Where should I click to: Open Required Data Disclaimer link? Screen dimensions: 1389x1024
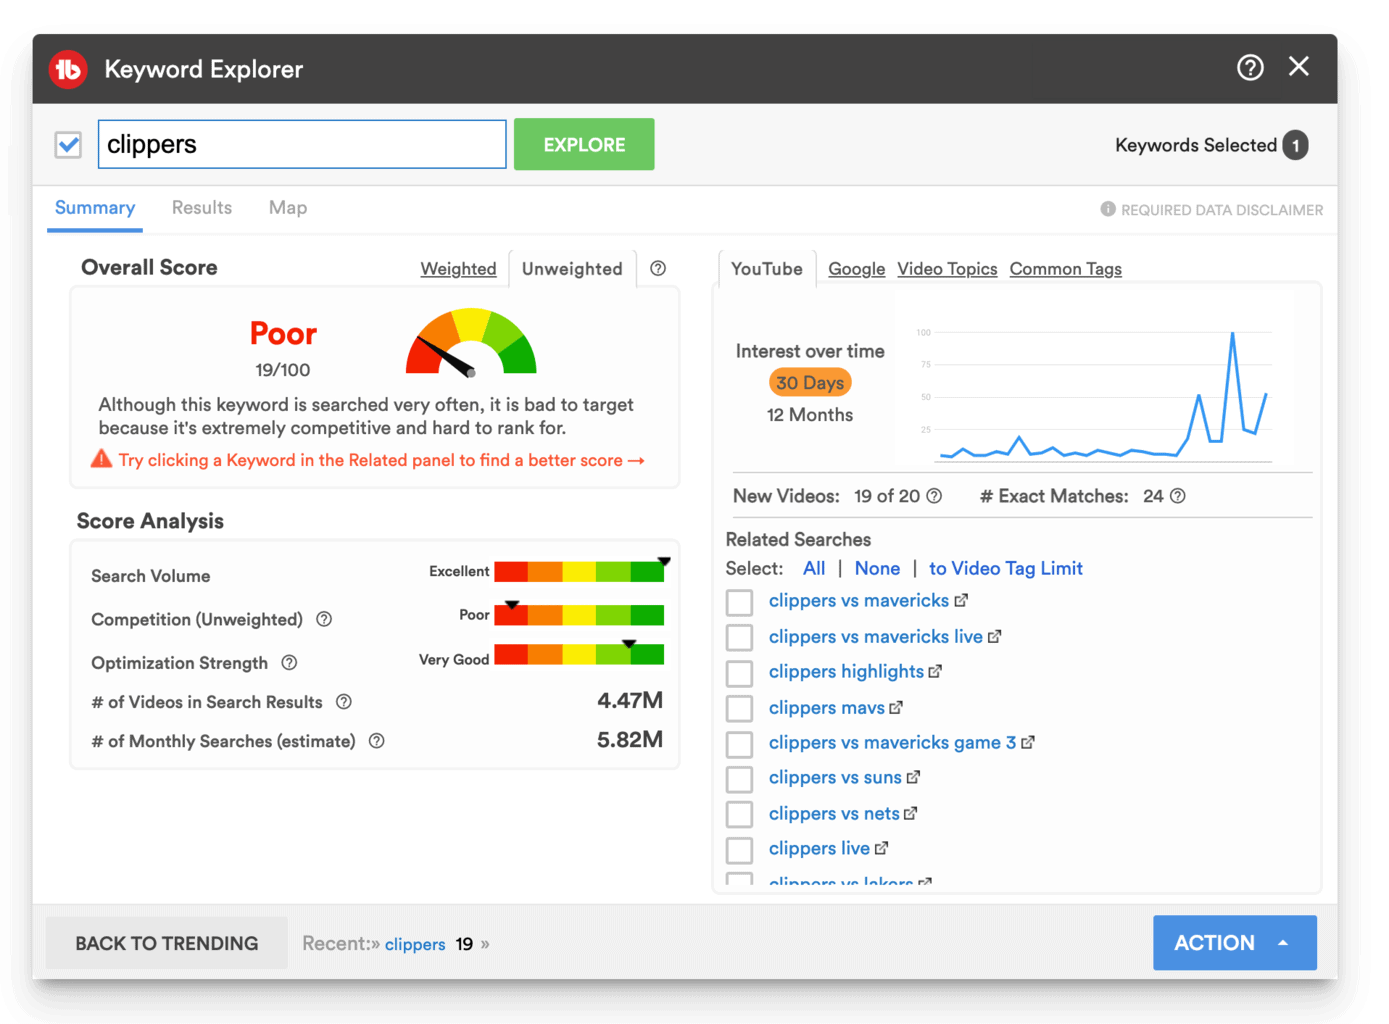pos(1222,210)
